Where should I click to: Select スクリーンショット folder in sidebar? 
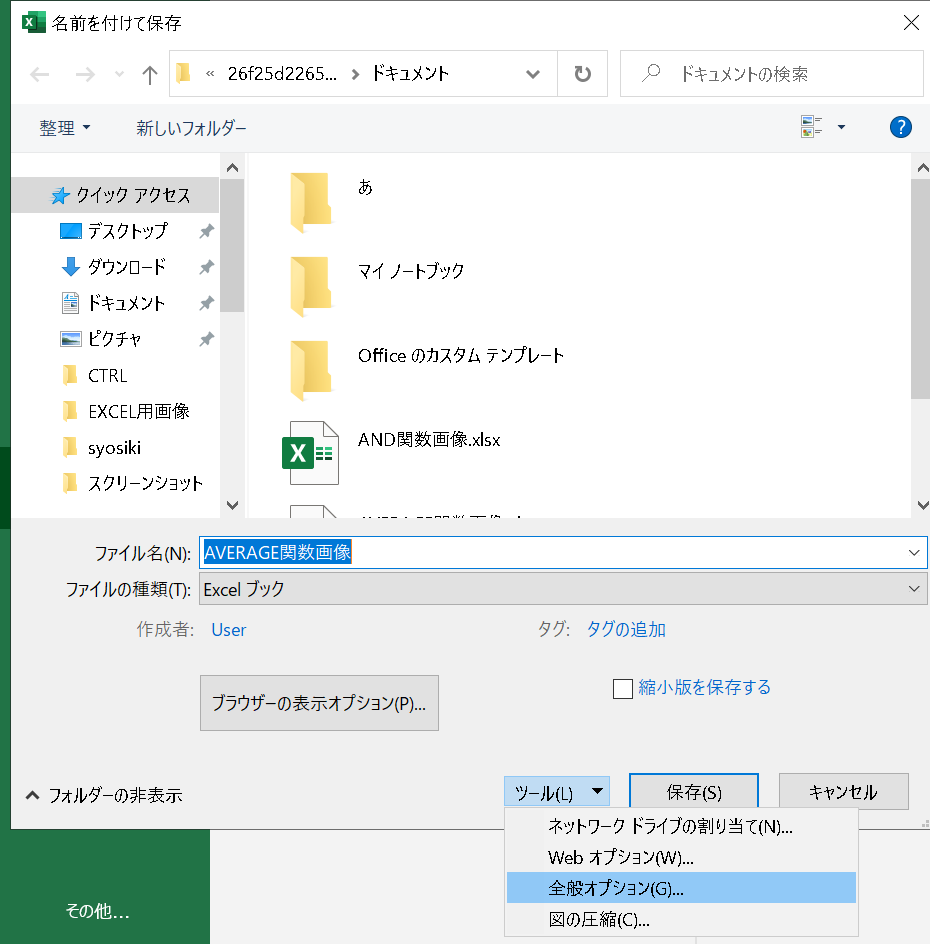pyautogui.click(x=132, y=483)
